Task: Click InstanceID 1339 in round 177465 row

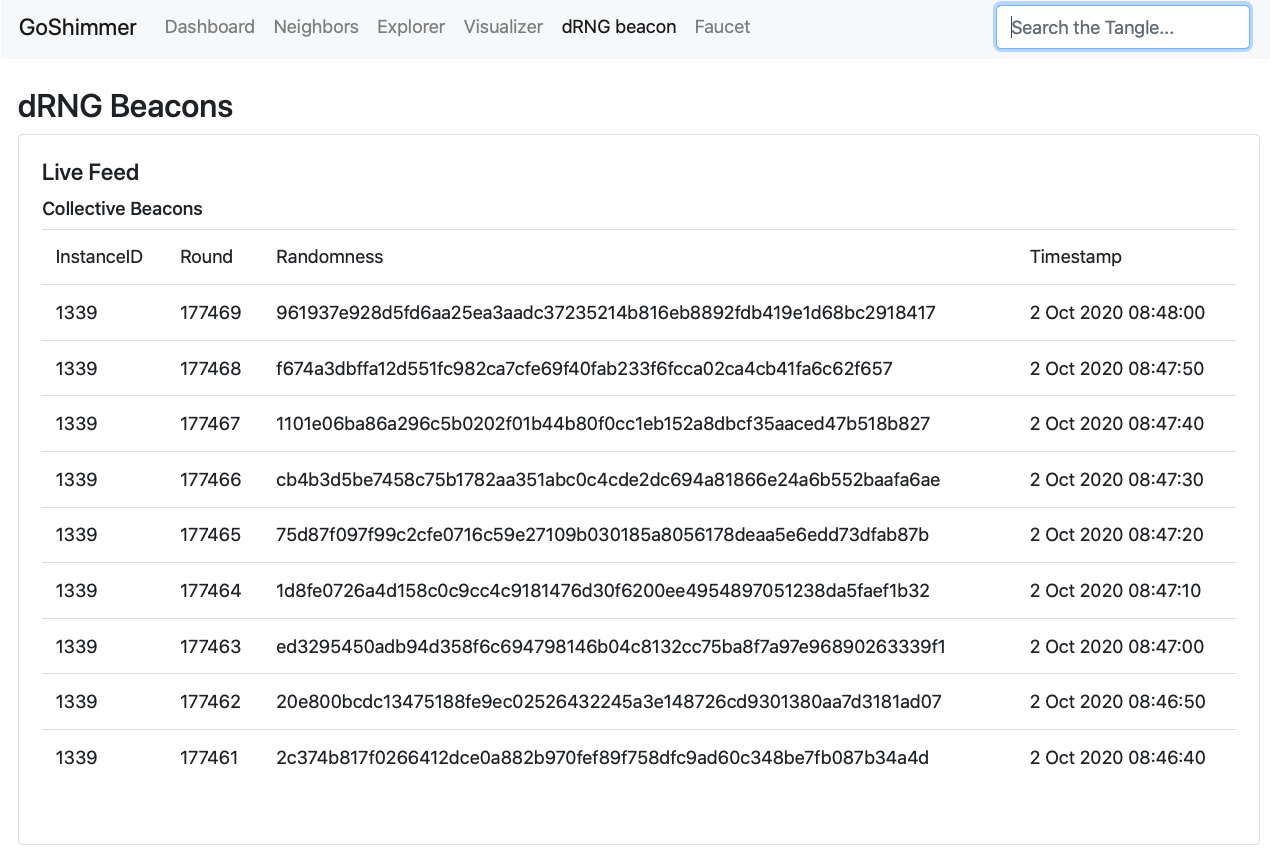Action: point(77,535)
